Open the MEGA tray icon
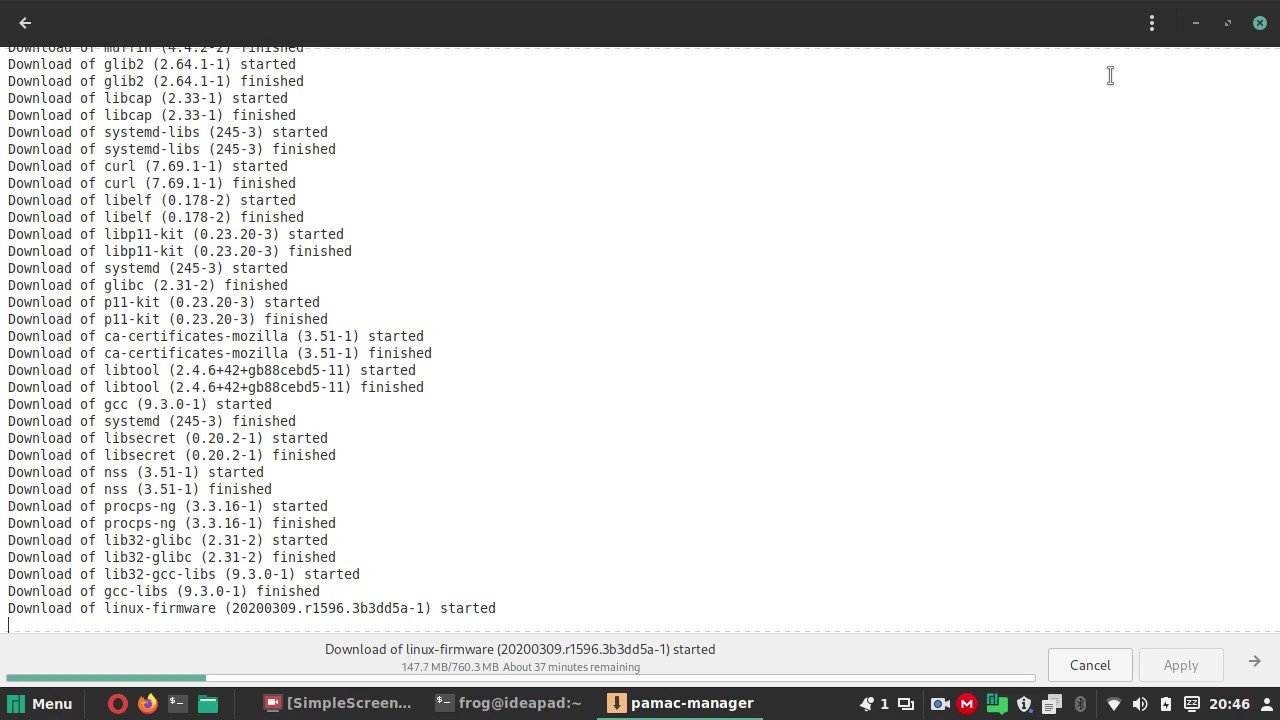The image size is (1280, 720). pyautogui.click(x=967, y=704)
